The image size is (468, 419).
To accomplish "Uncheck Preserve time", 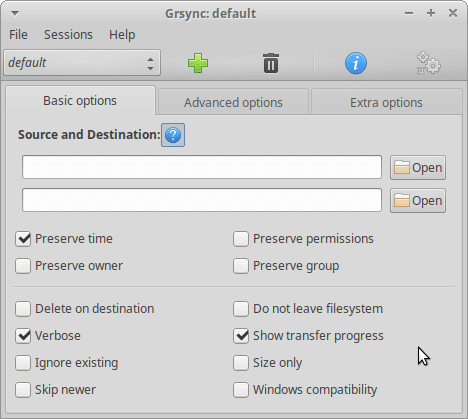I will point(23,239).
